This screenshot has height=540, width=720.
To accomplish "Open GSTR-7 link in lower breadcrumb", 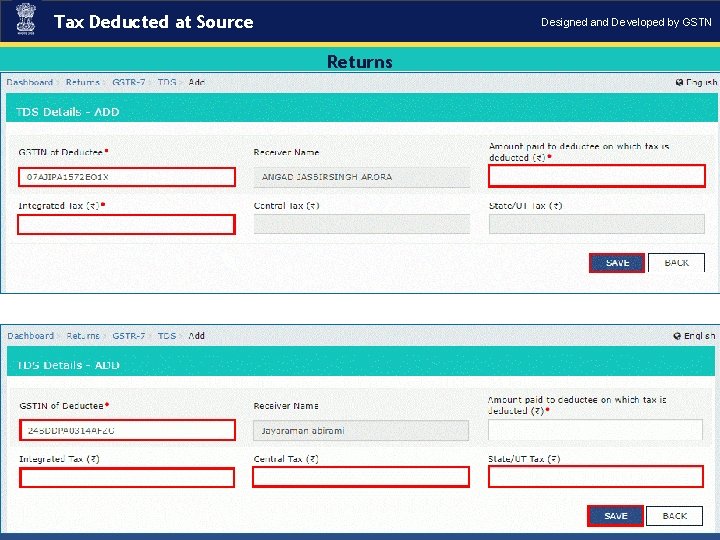I will click(x=129, y=336).
